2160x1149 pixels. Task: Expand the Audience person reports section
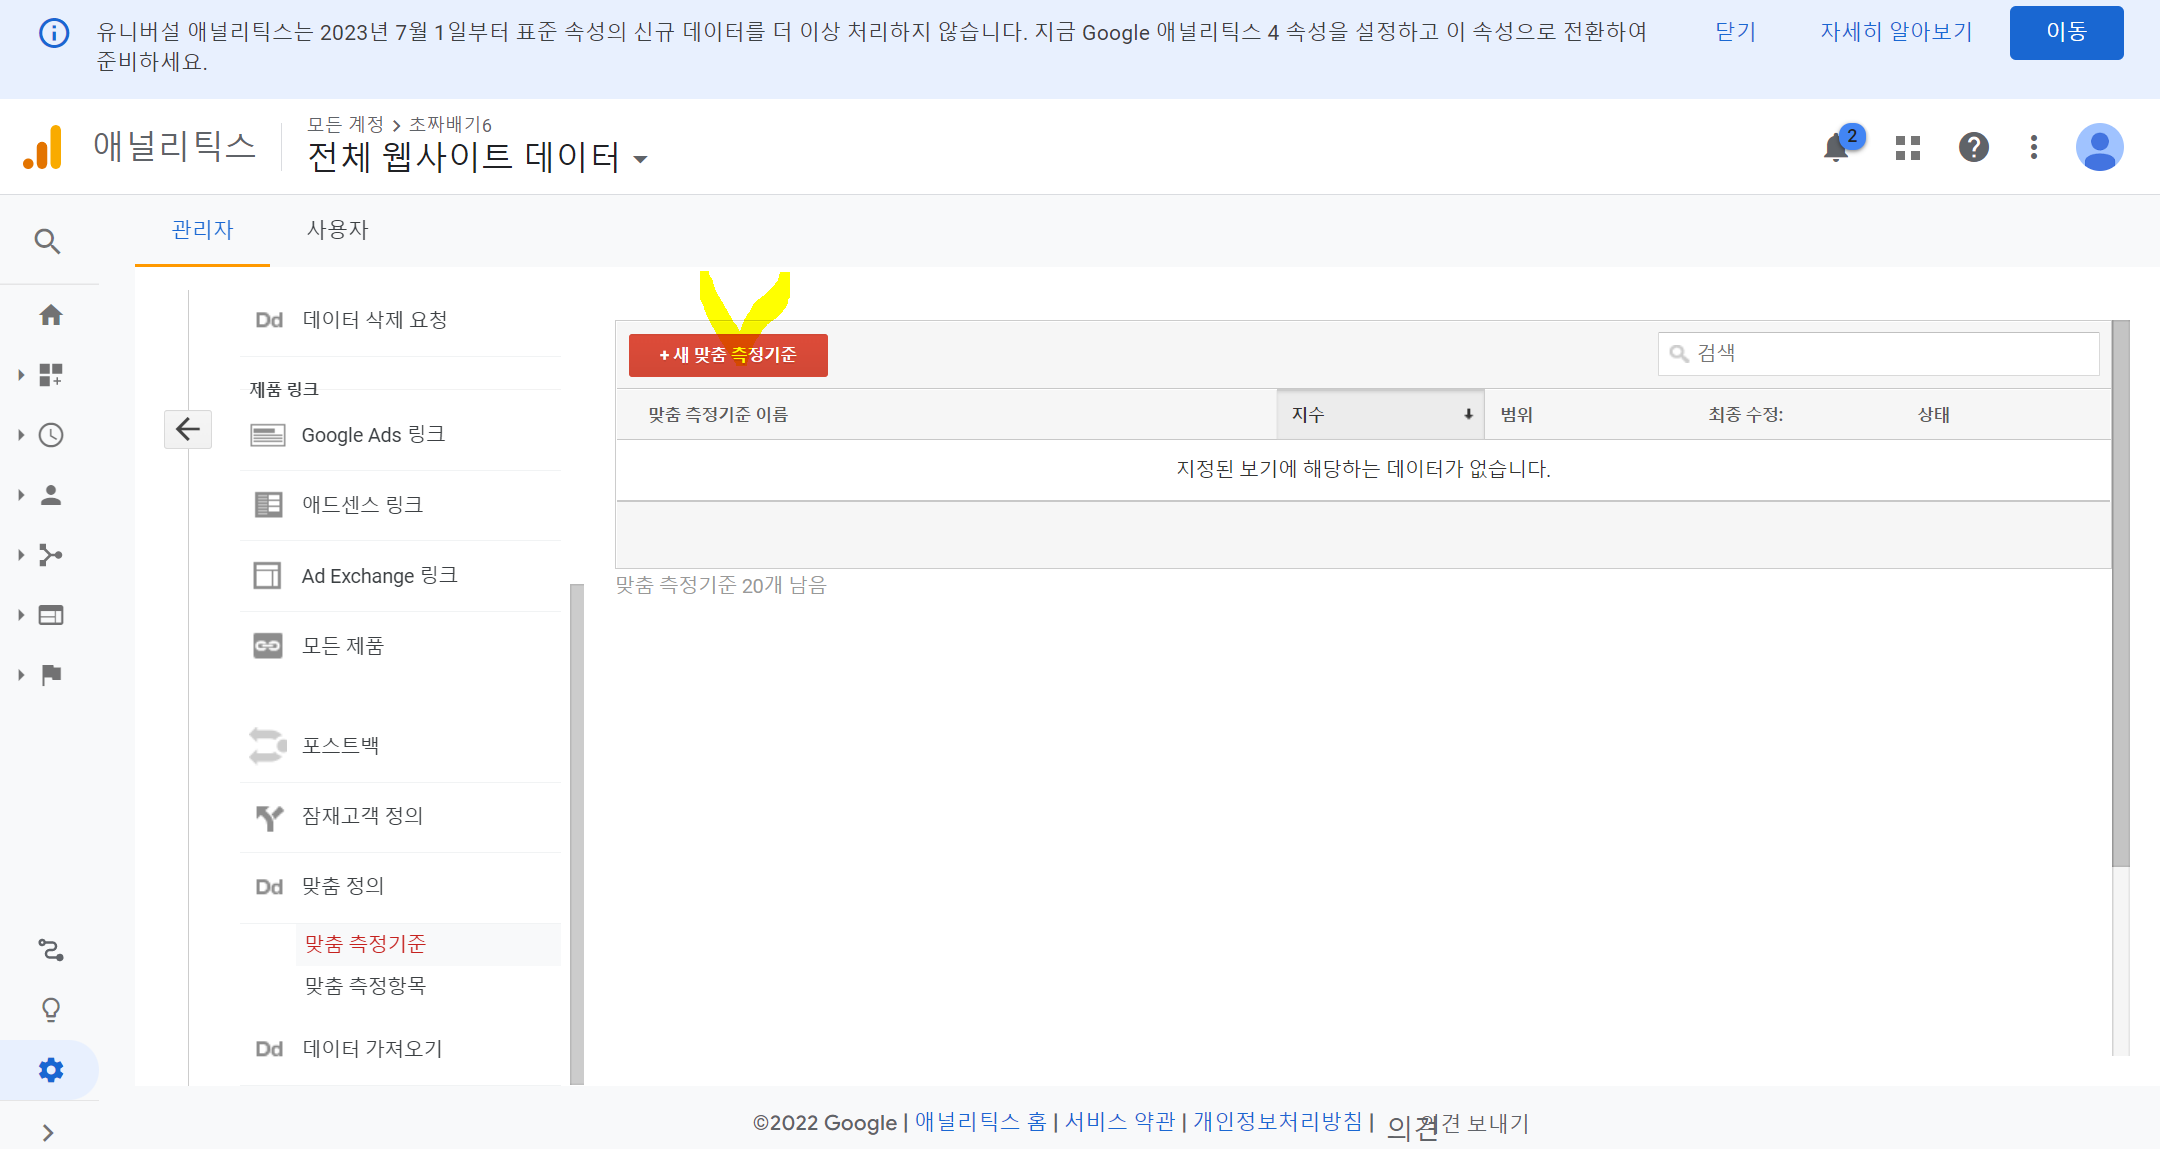(51, 495)
